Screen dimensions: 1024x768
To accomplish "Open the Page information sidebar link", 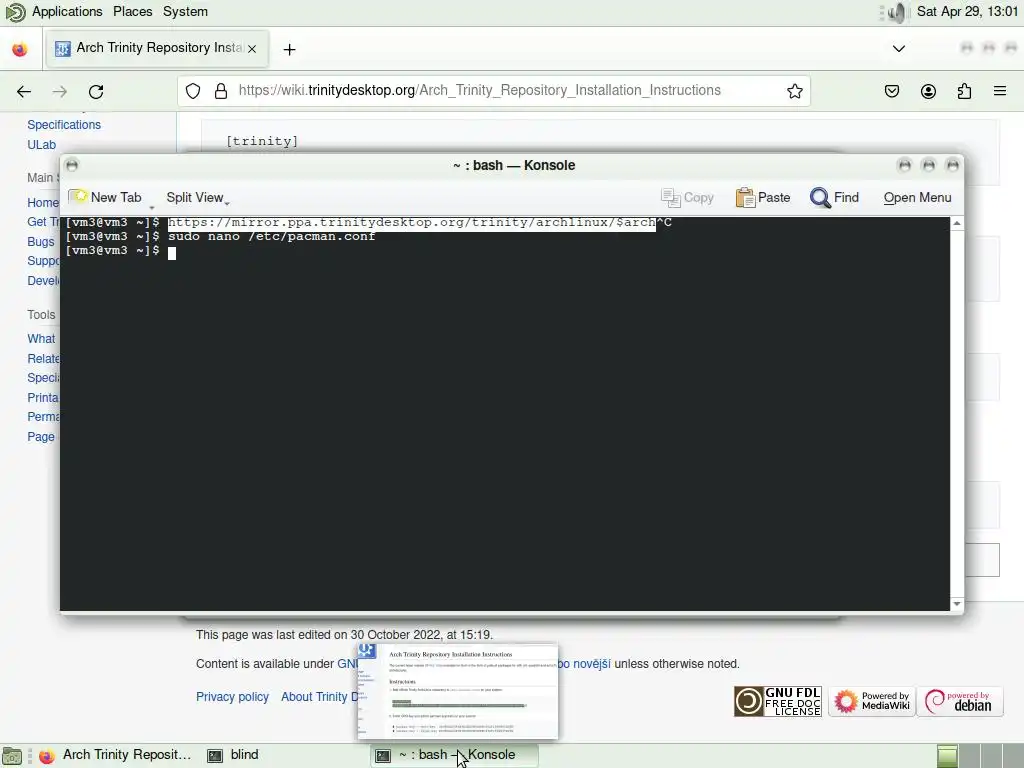I will click(x=40, y=436).
